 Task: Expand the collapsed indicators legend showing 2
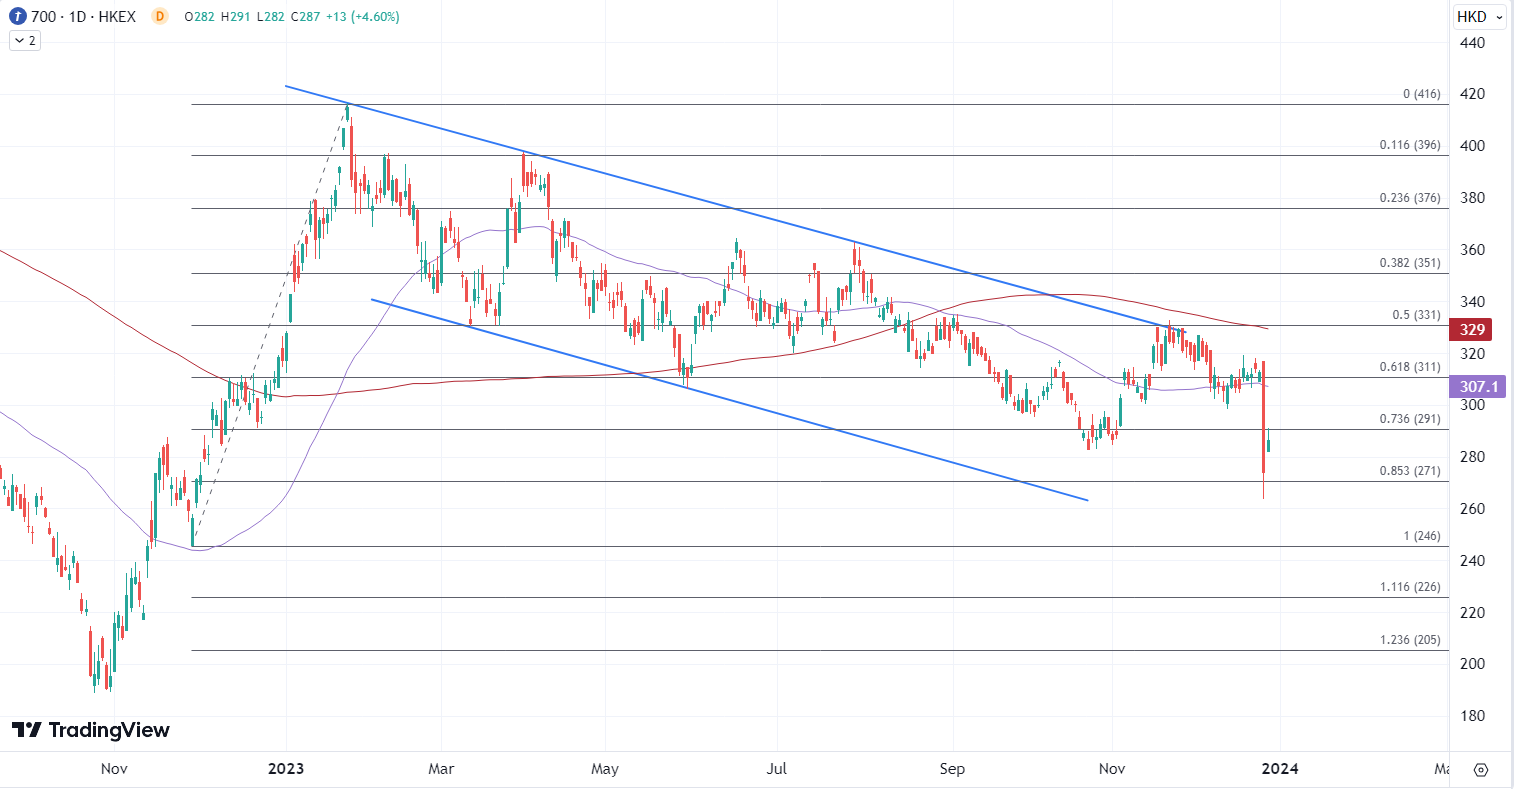click(25, 41)
